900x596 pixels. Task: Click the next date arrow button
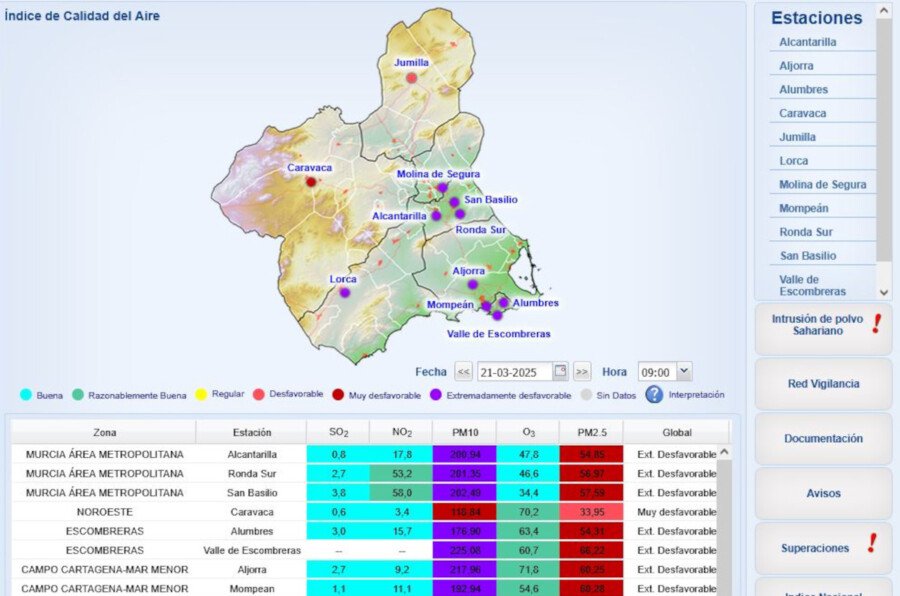(x=581, y=370)
